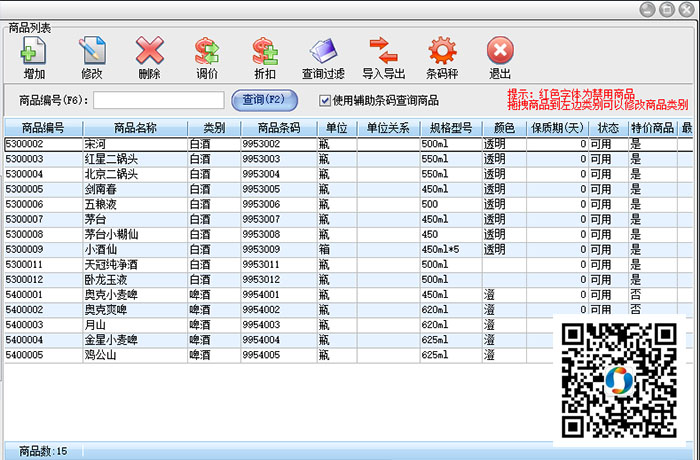The height and width of the screenshot is (460, 700).
Task: Select the product row 卧龙玉液
Action: point(348,280)
